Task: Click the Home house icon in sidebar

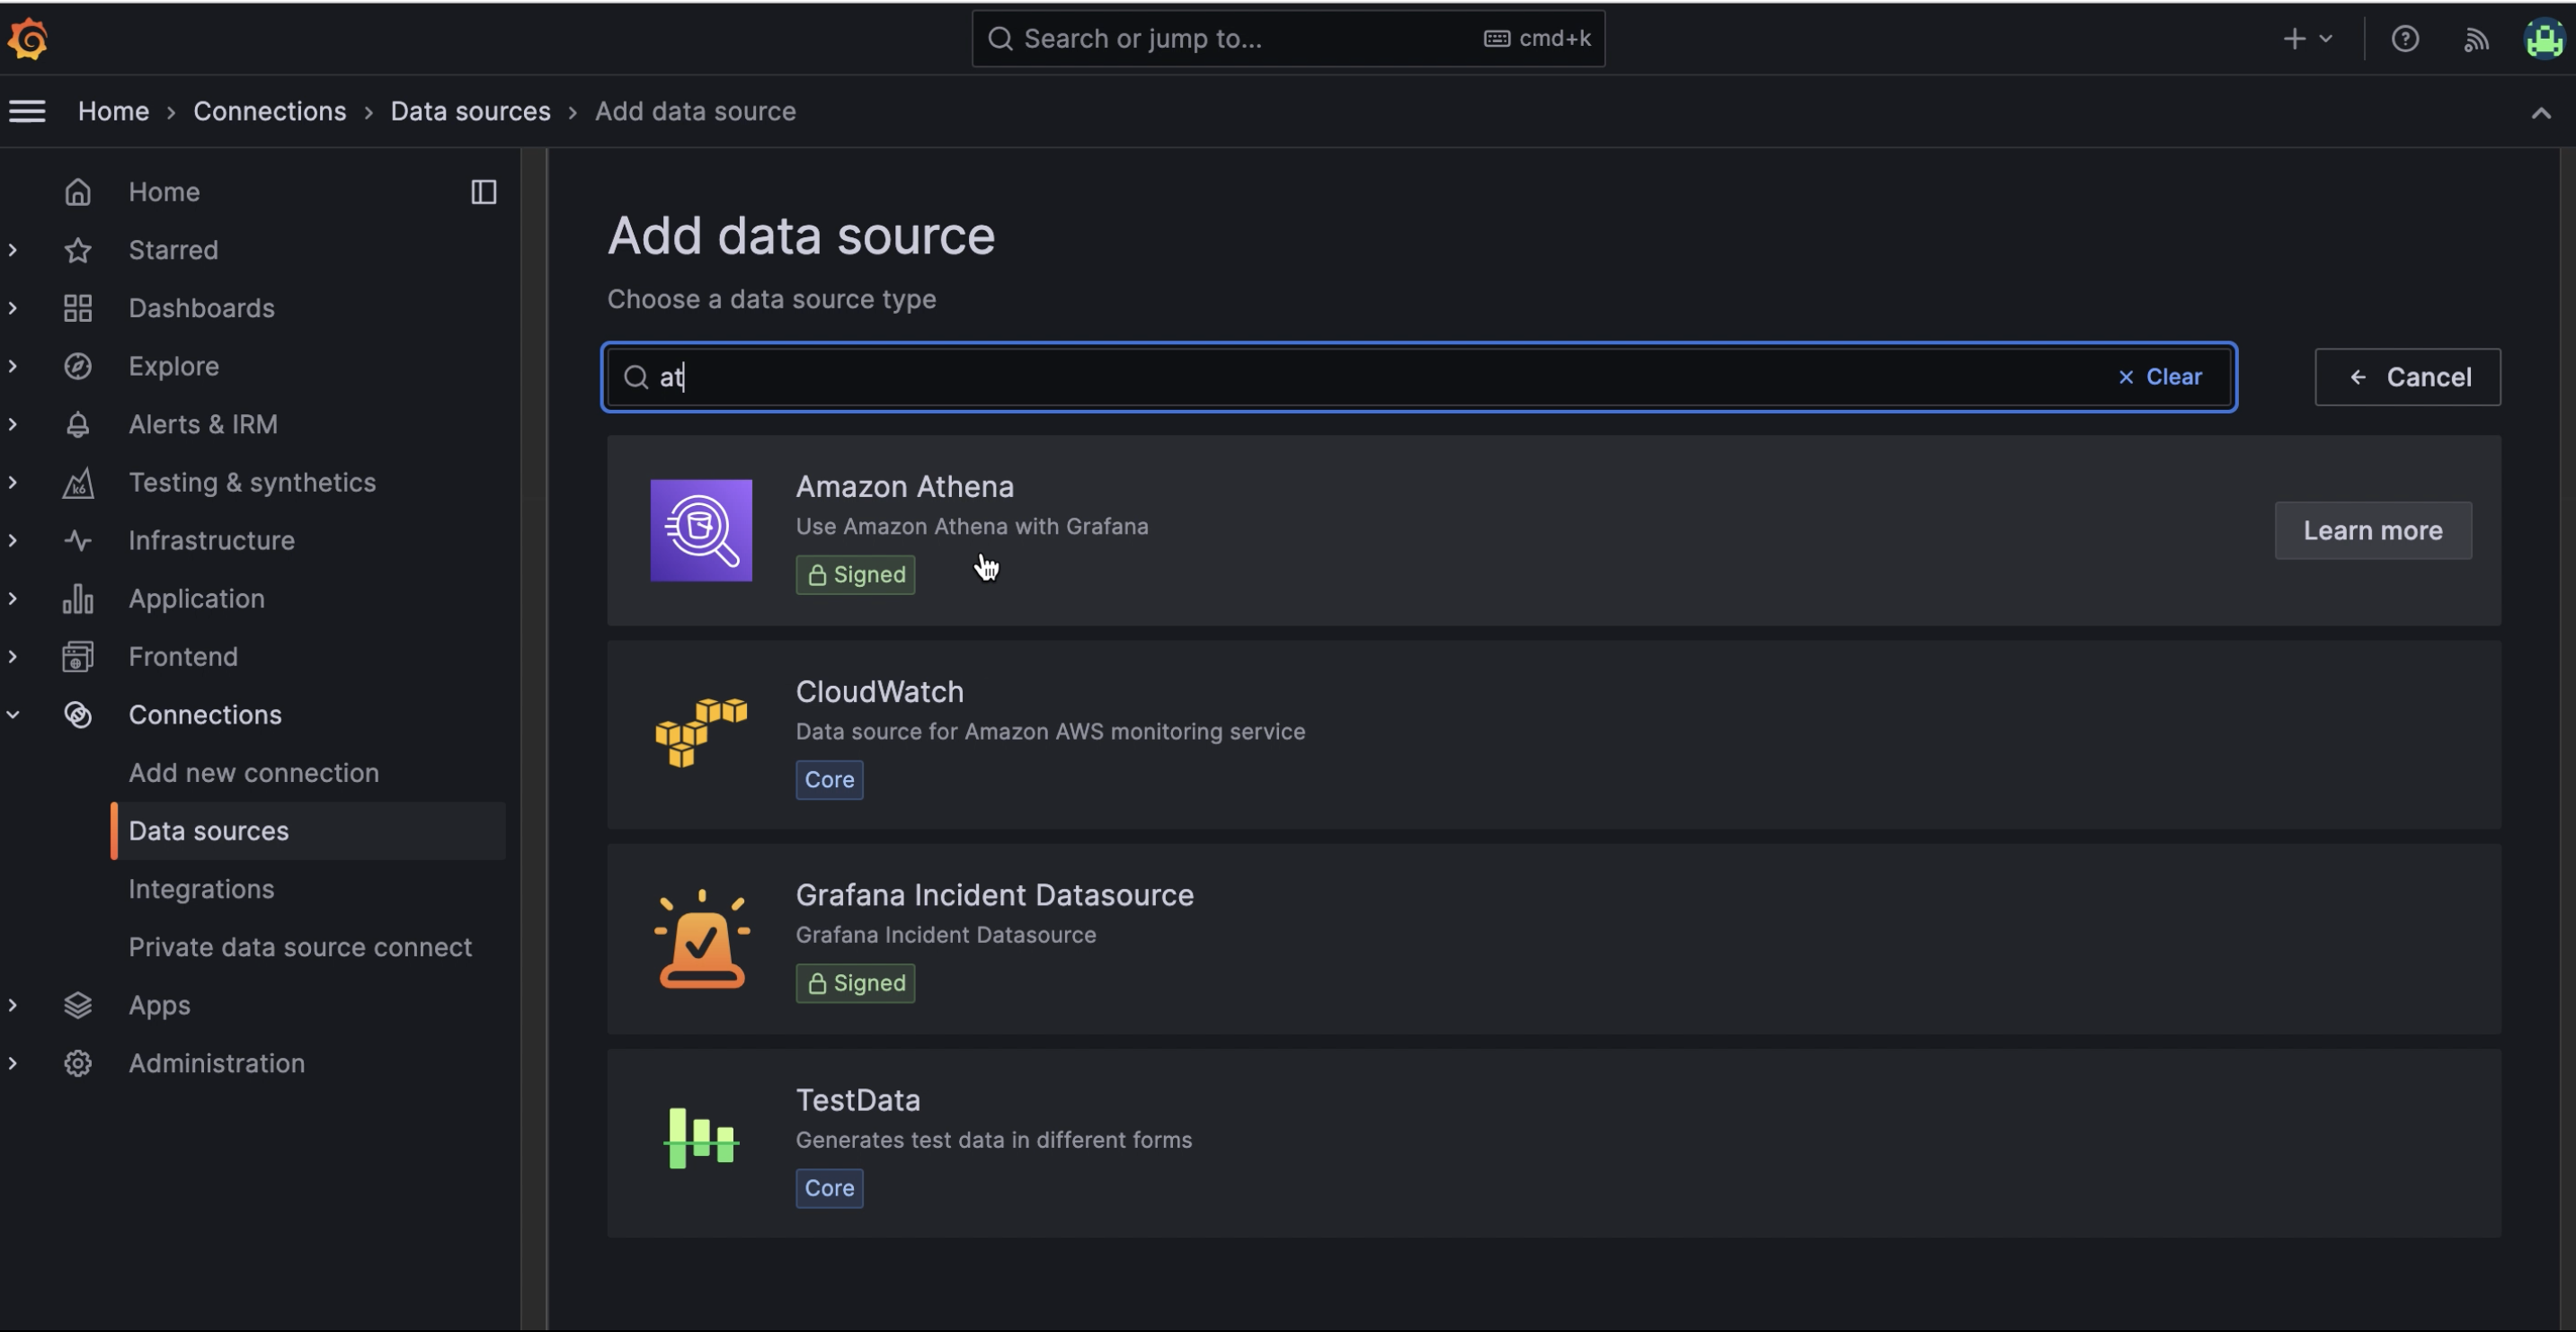Action: click(78, 192)
